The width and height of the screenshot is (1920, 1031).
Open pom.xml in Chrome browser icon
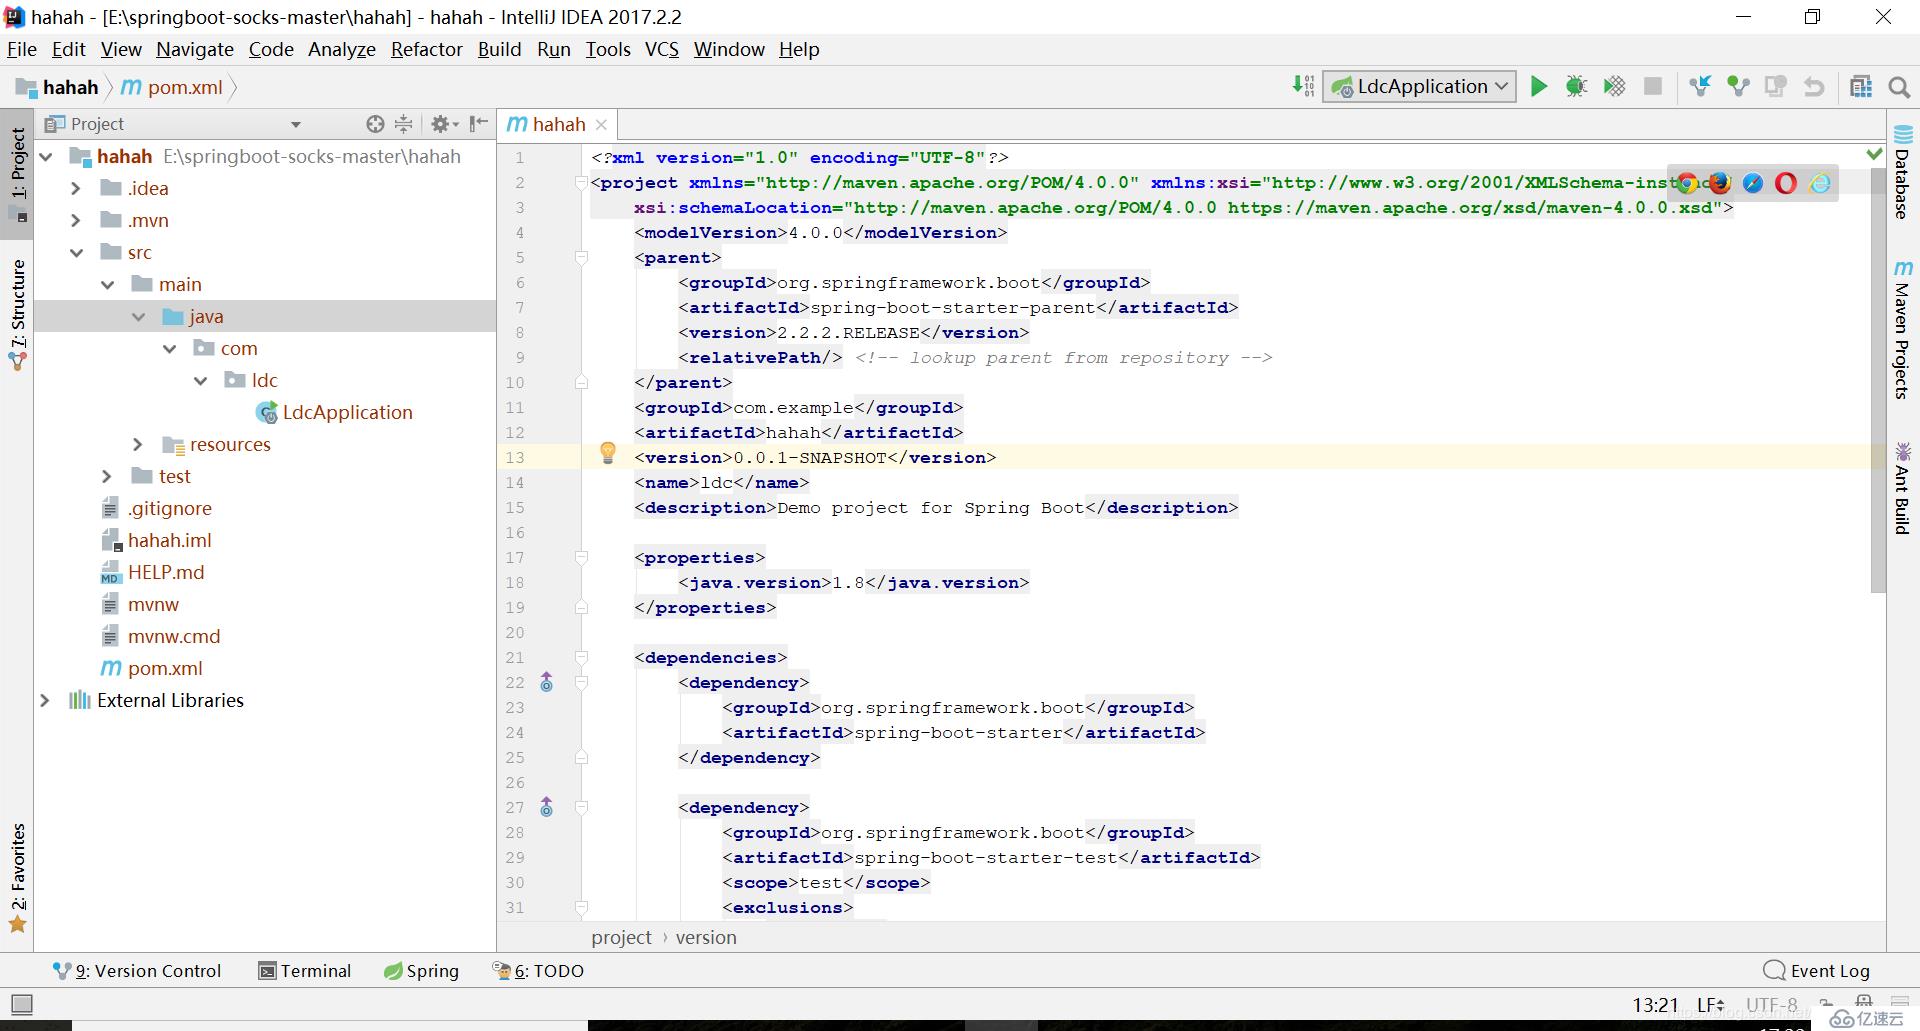[1688, 183]
